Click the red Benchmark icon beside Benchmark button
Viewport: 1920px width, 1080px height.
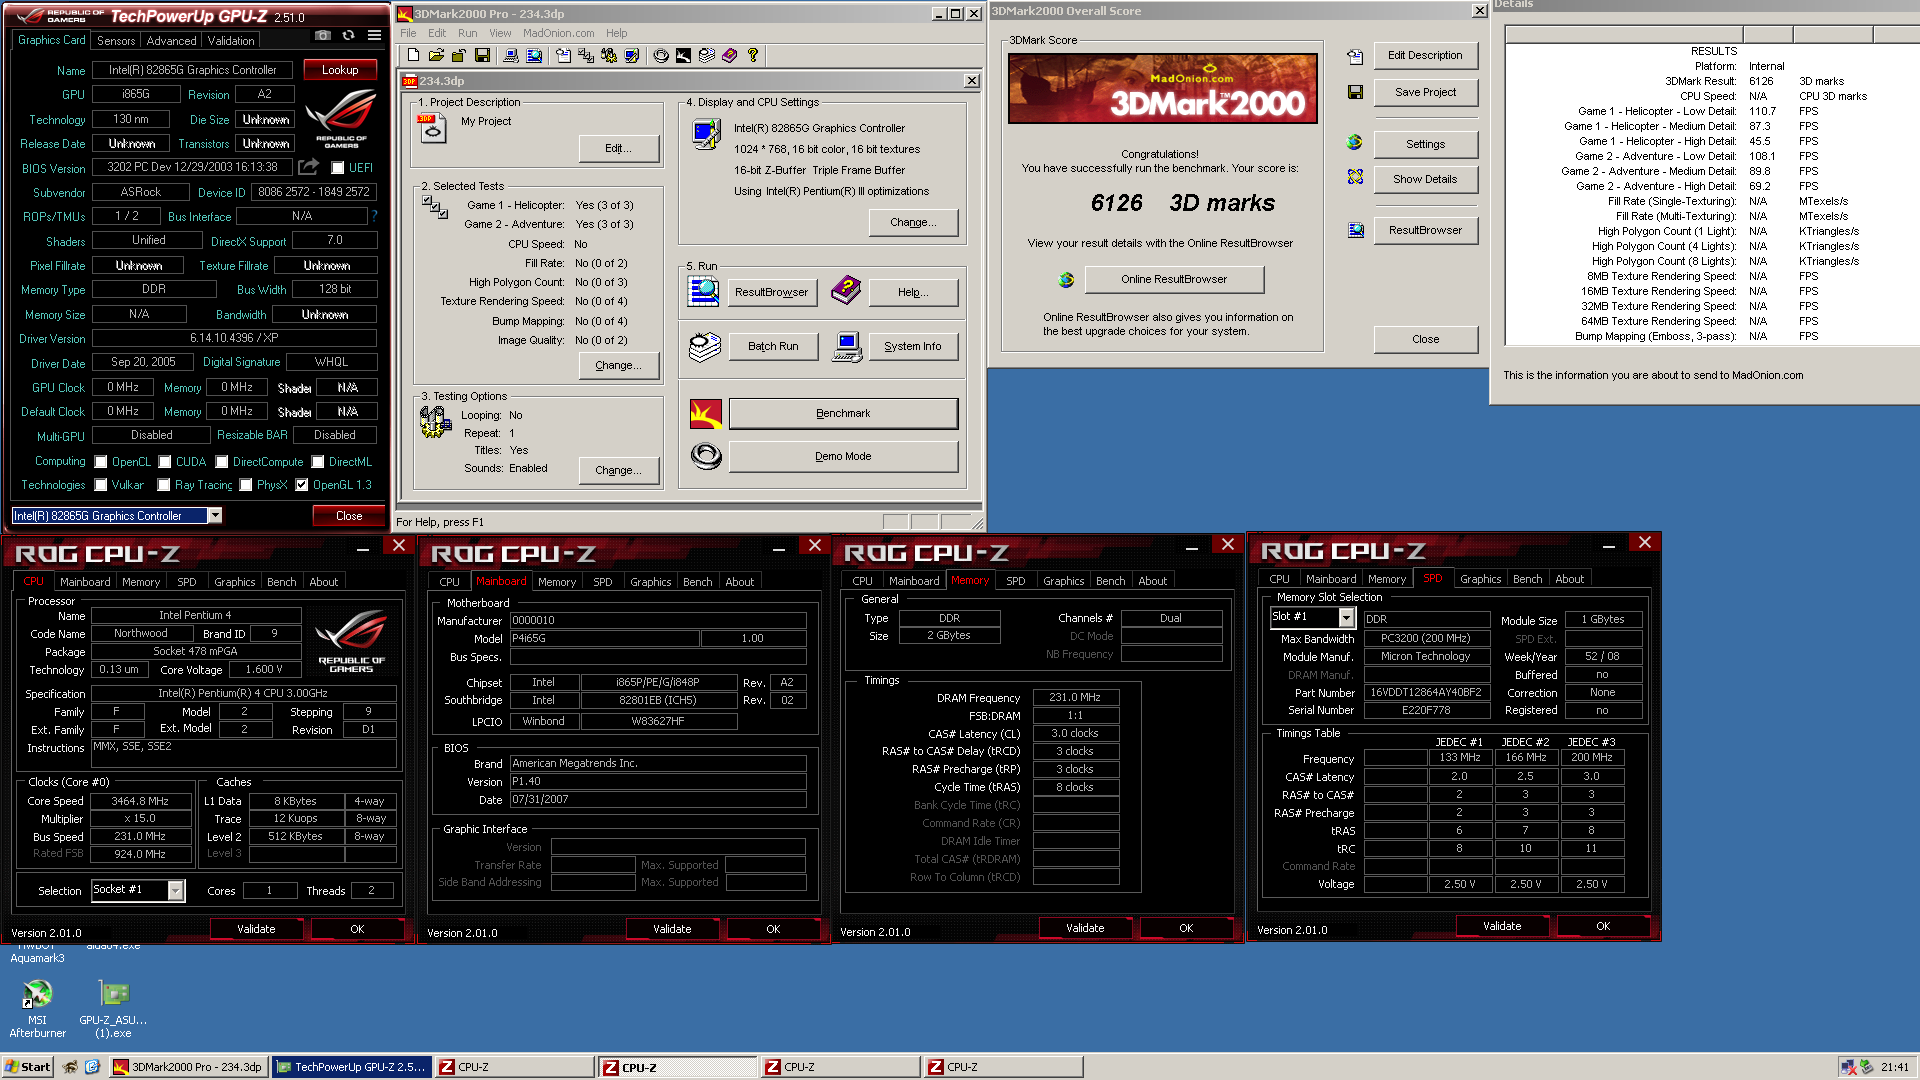(x=706, y=413)
